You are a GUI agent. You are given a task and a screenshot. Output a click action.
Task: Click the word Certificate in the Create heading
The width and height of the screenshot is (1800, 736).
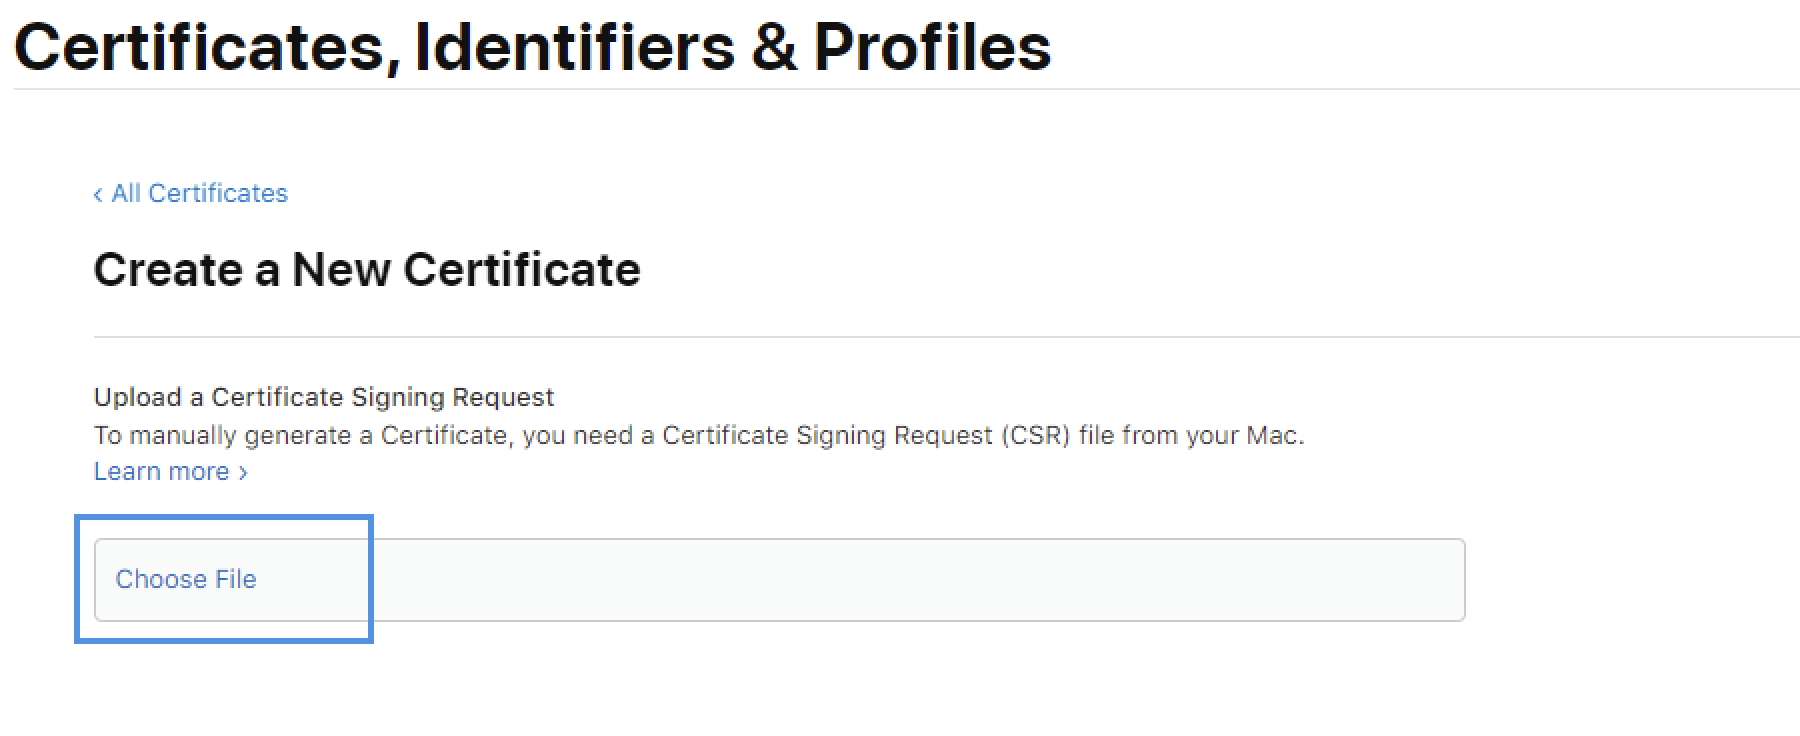[521, 270]
